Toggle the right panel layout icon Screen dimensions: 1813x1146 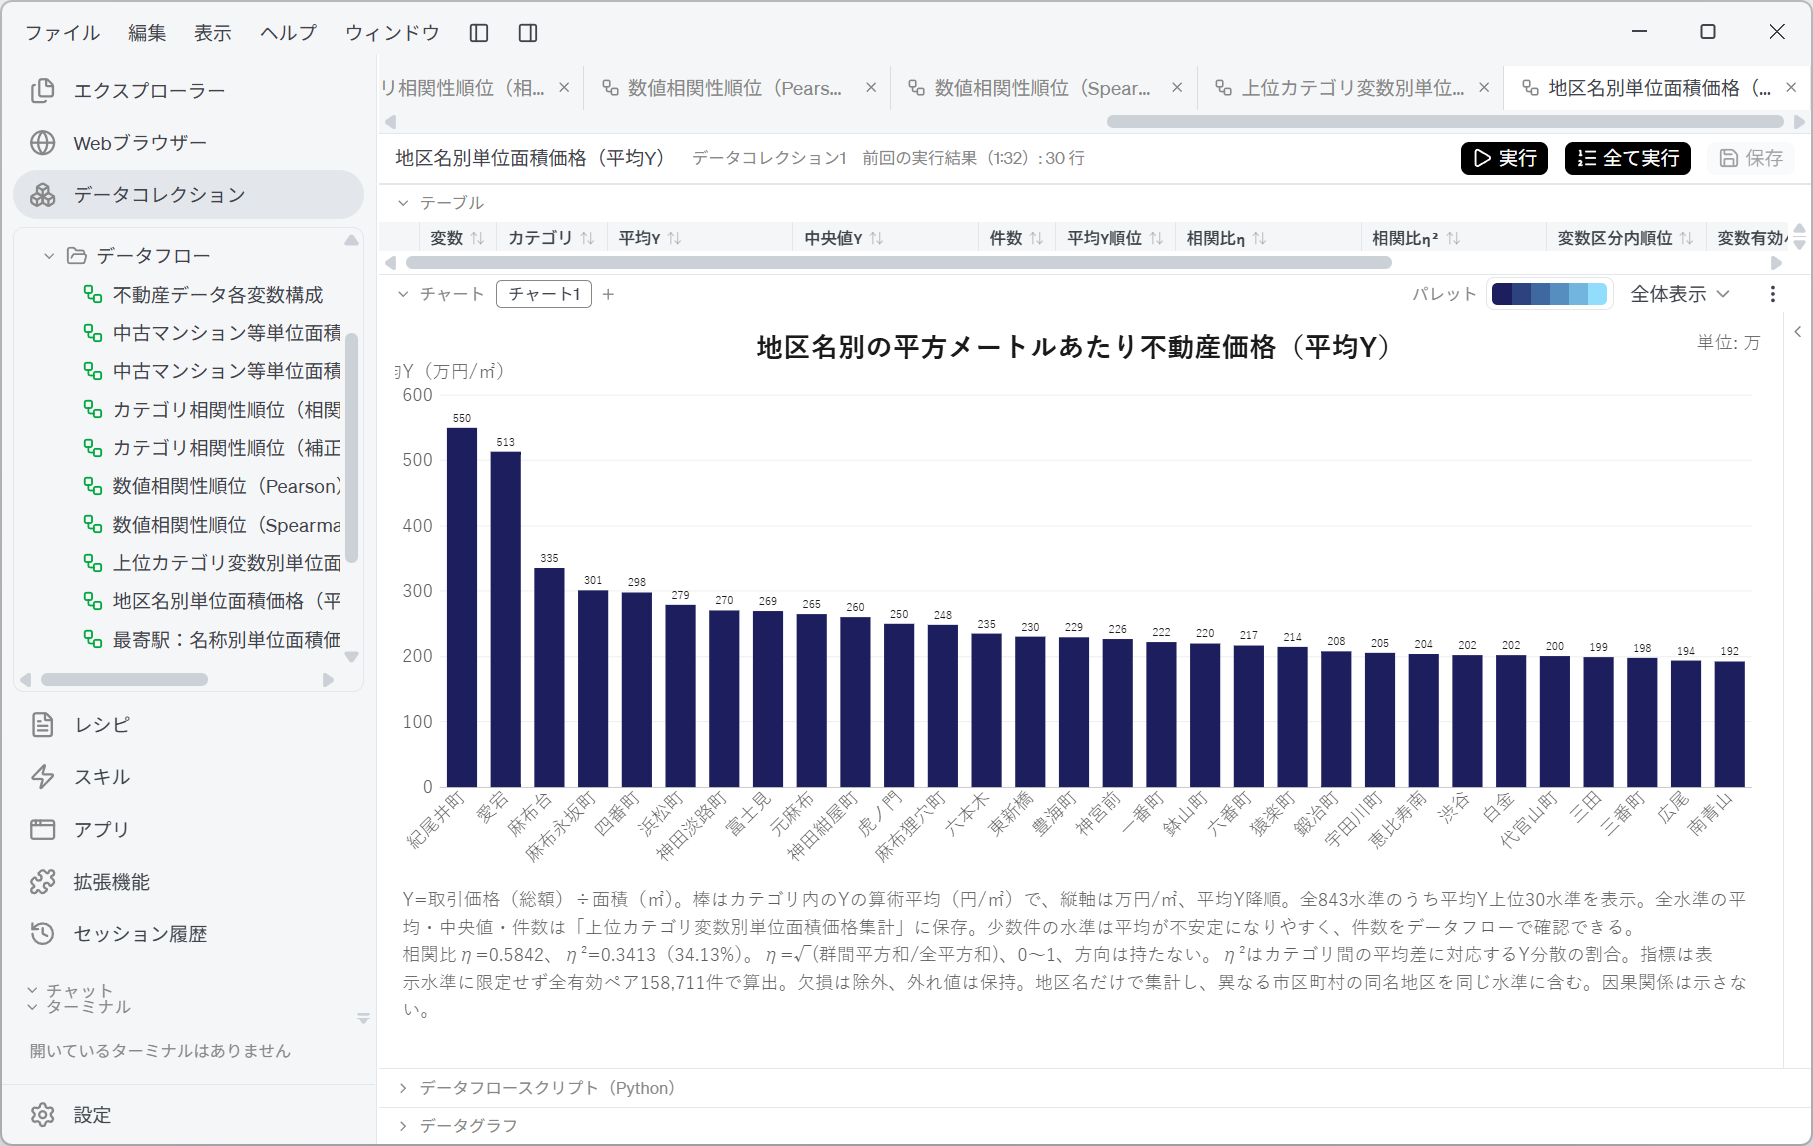[x=528, y=33]
